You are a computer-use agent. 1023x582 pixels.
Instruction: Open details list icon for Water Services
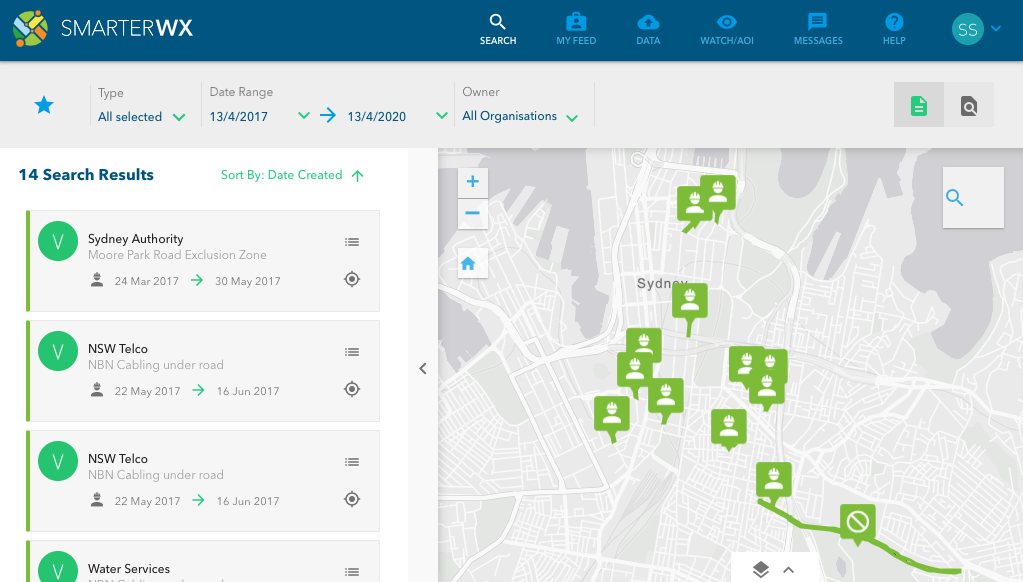[x=352, y=572]
